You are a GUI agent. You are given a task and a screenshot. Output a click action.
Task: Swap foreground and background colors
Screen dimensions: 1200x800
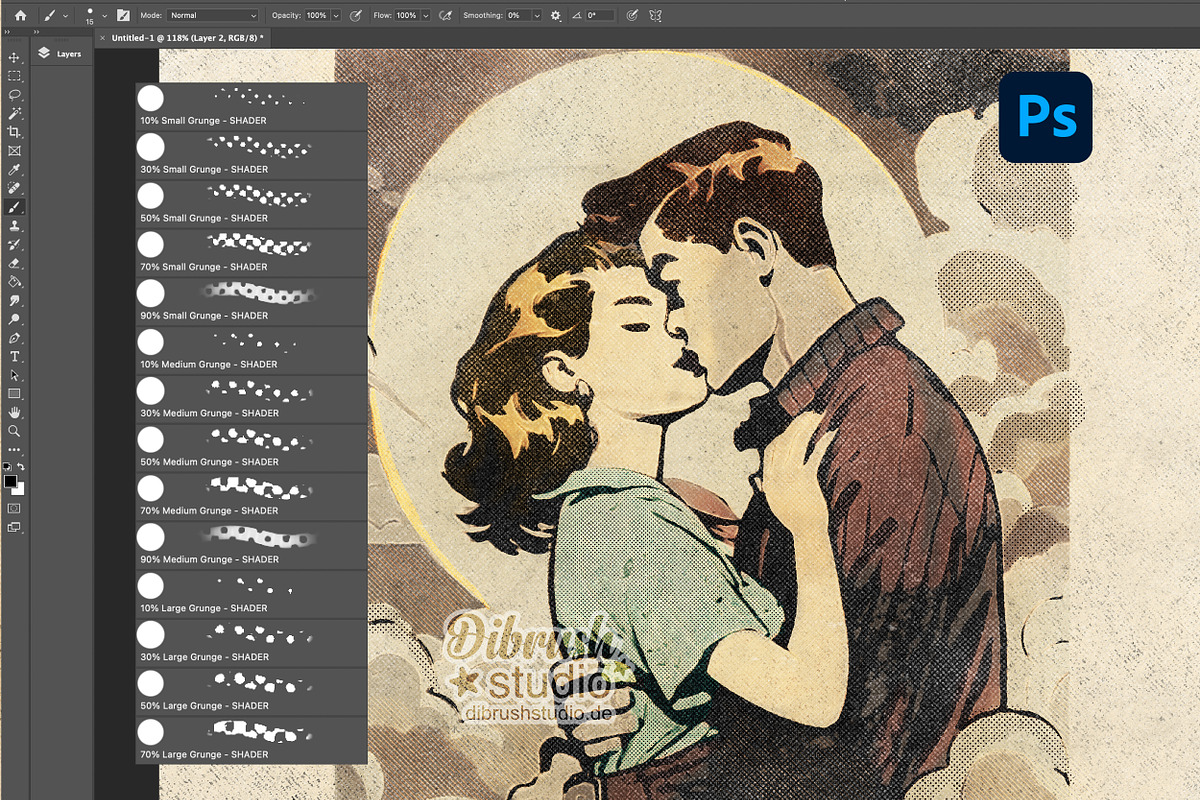[22, 466]
